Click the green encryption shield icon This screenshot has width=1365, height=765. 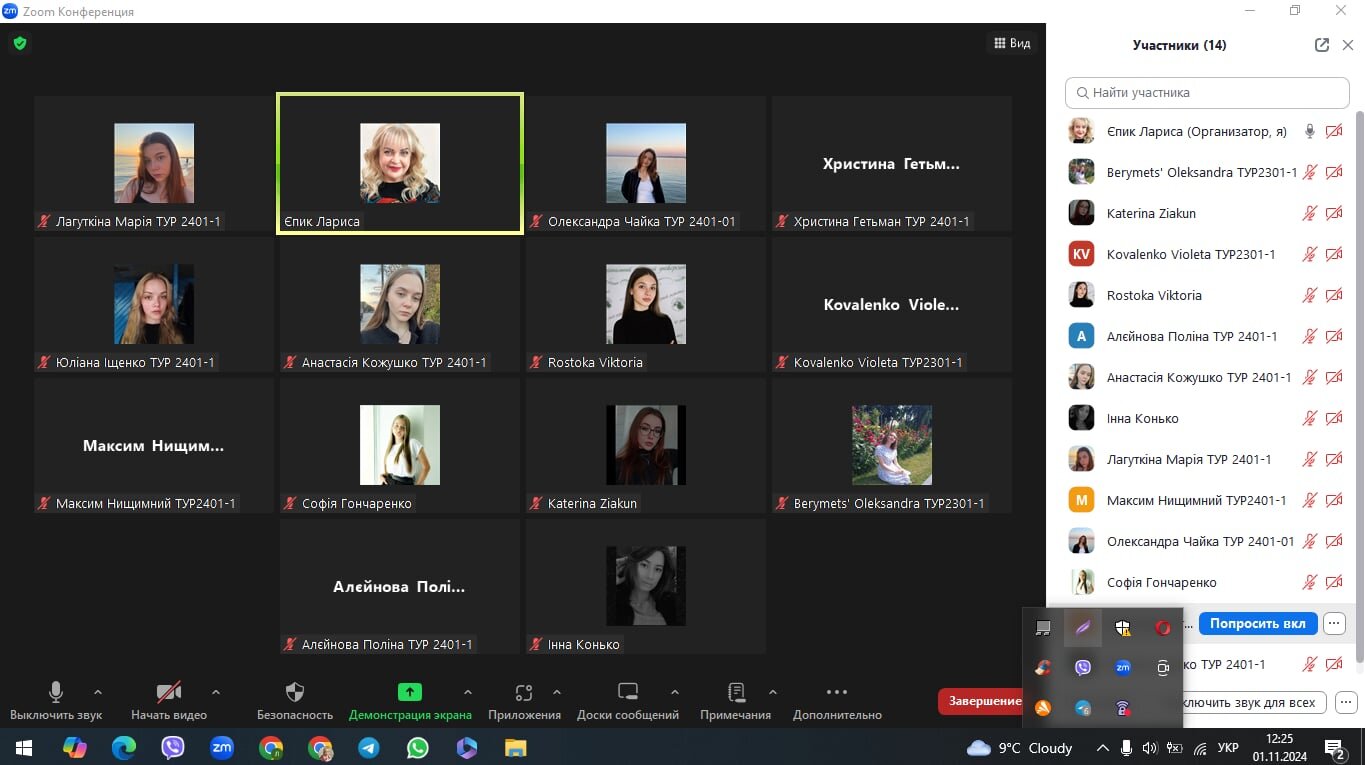(20, 43)
